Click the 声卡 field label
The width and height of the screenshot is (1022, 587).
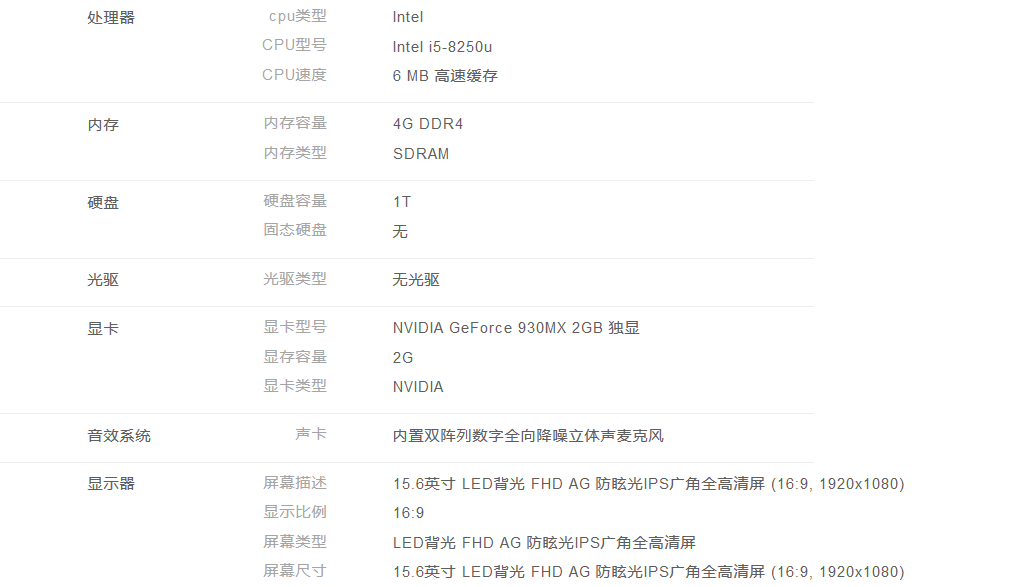311,435
